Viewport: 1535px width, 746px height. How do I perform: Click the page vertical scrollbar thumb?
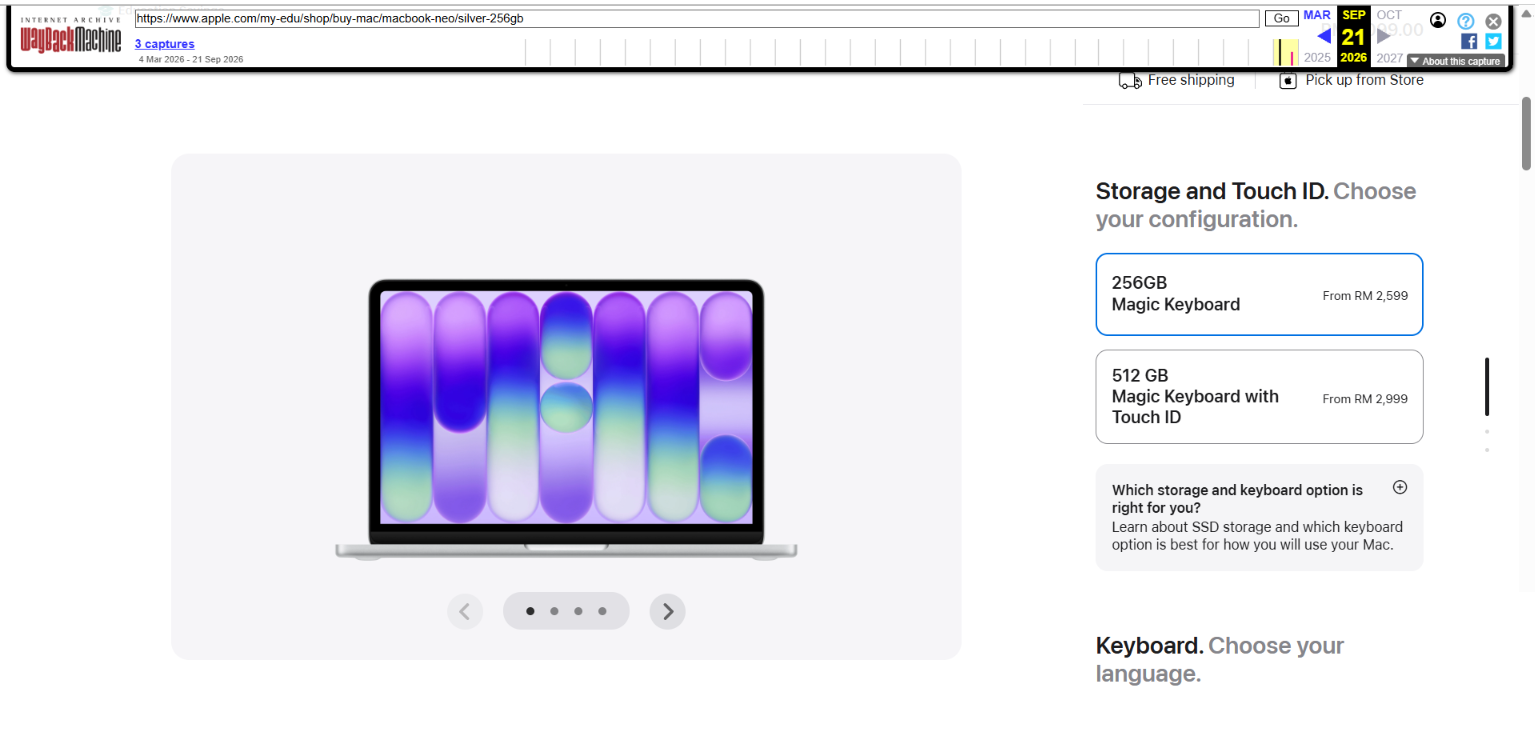tap(1527, 133)
